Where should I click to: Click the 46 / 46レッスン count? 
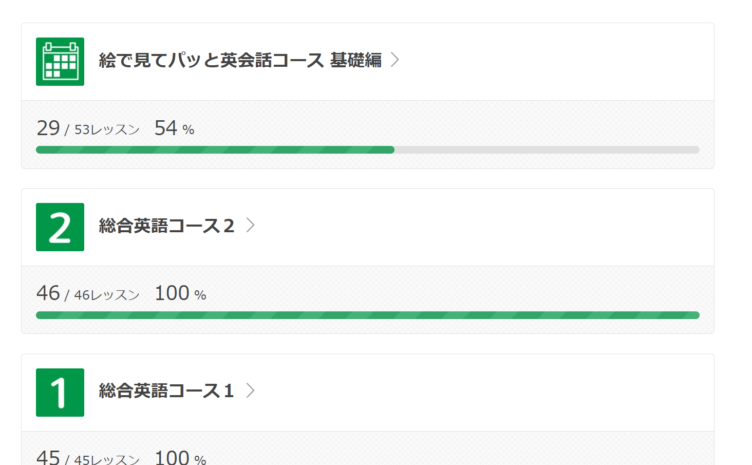[88, 293]
